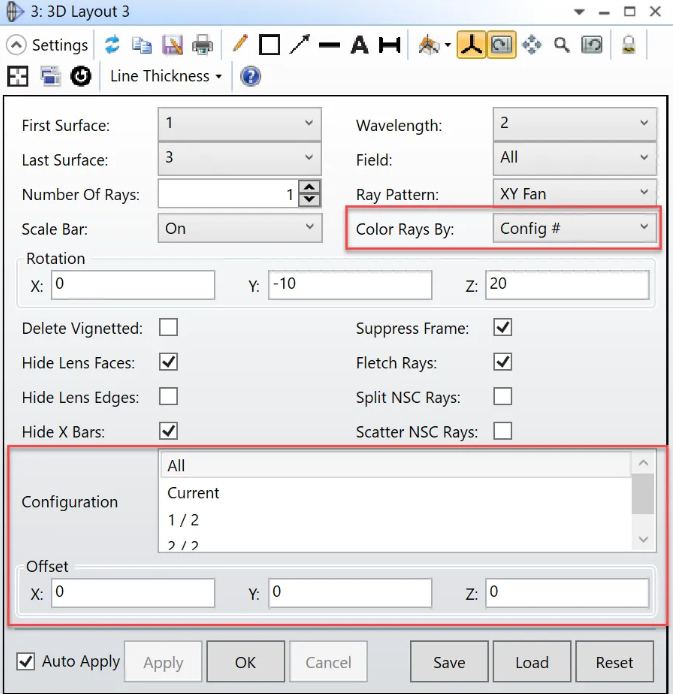The image size is (673, 694).
Task: Open the Color Rays By dropdown
Action: [x=574, y=229]
